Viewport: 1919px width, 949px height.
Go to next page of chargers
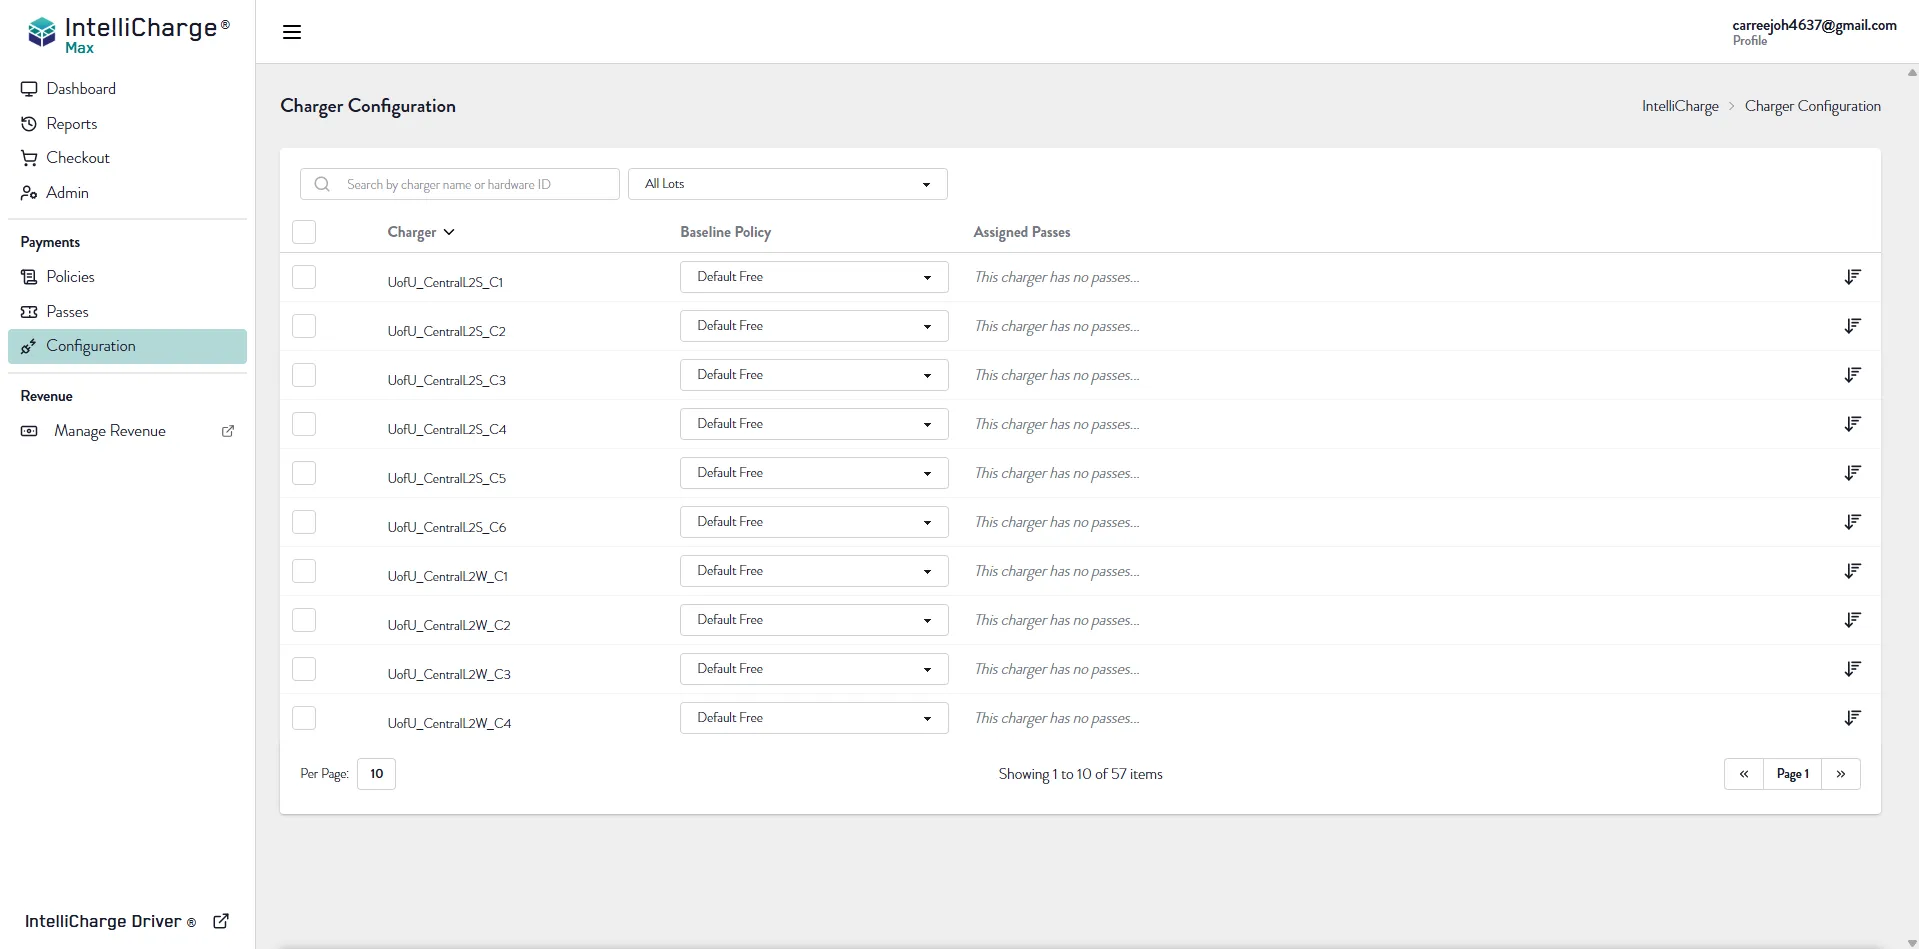pyautogui.click(x=1841, y=774)
